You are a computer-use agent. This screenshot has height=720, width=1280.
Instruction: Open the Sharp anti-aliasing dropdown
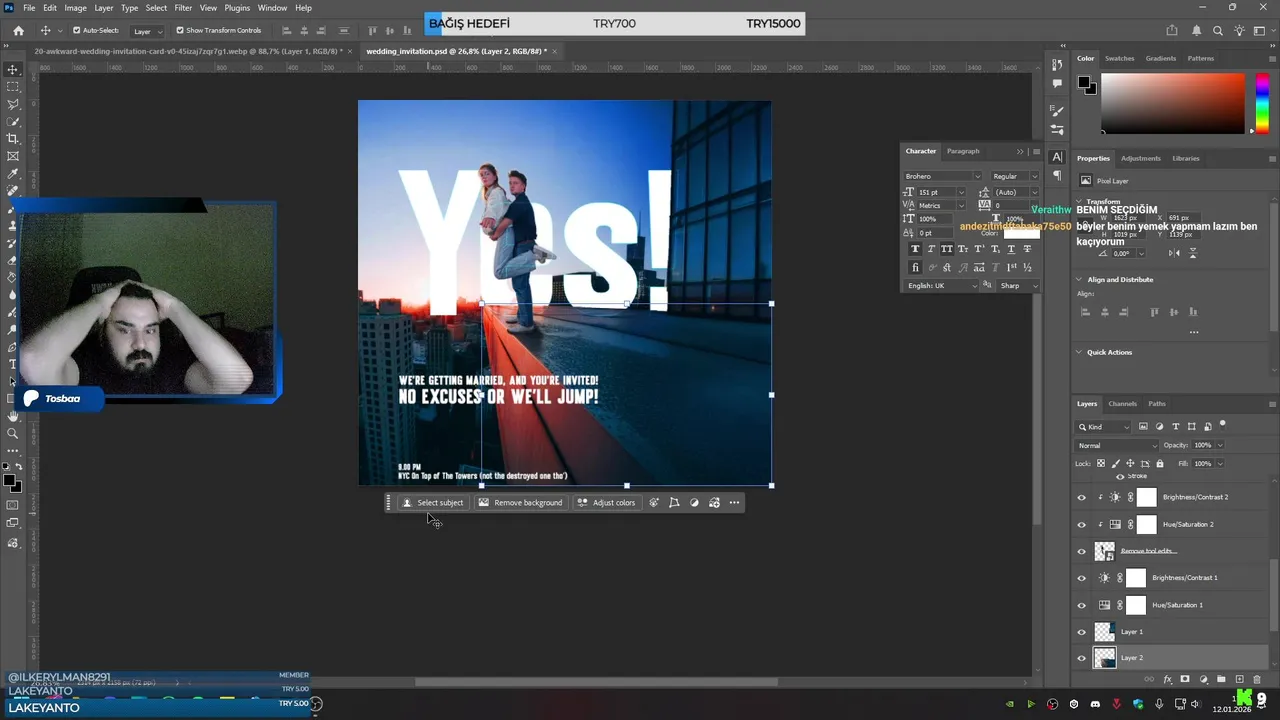point(1018,286)
